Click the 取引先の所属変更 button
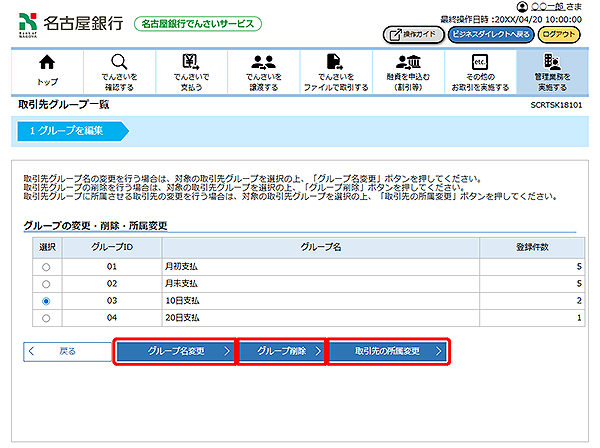600x448 pixels. [x=388, y=352]
